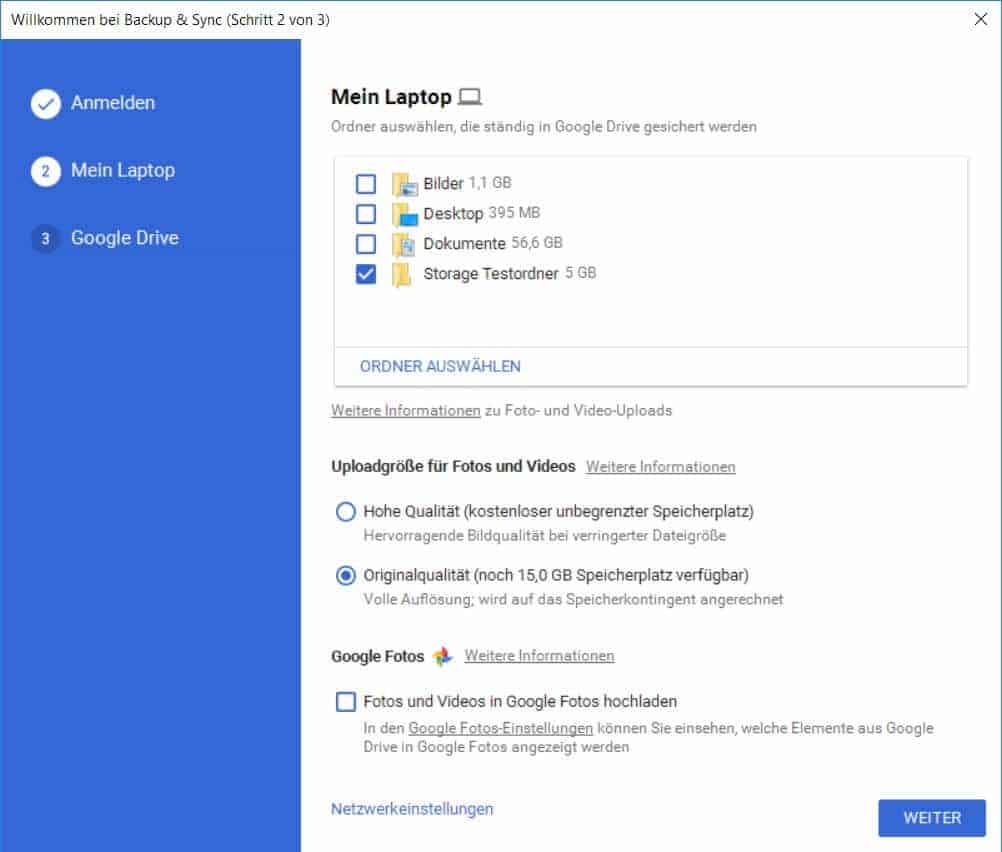This screenshot has height=852, width=1002.
Task: Click the Desktop size value 395 MB
Action: (514, 213)
